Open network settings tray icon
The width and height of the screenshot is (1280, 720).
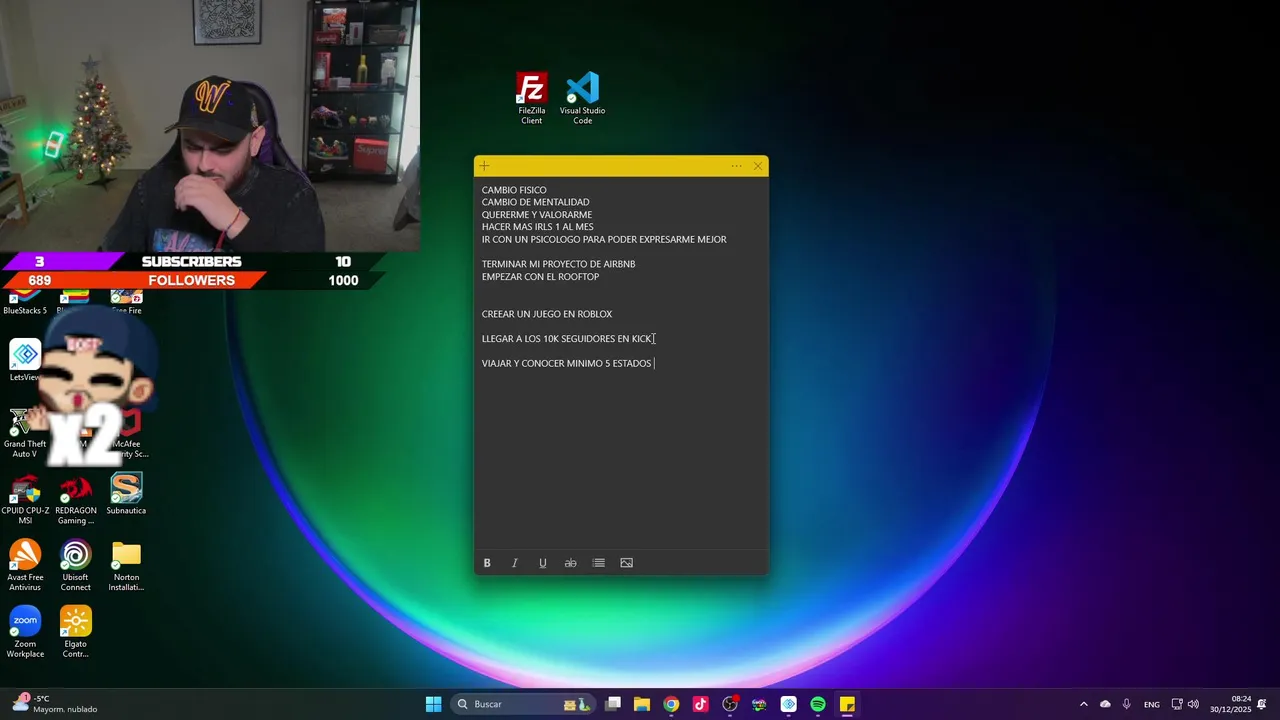(x=1177, y=704)
